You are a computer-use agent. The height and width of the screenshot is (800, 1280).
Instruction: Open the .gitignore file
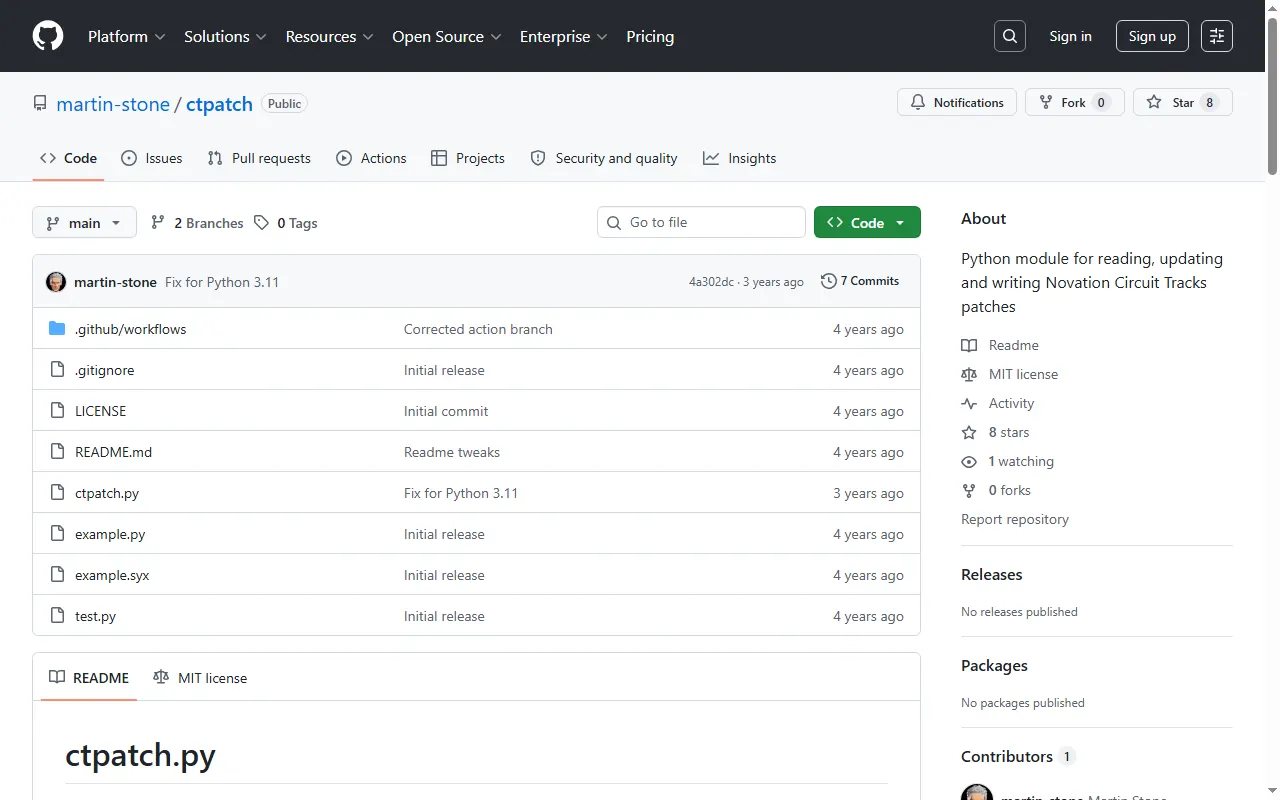[104, 370]
